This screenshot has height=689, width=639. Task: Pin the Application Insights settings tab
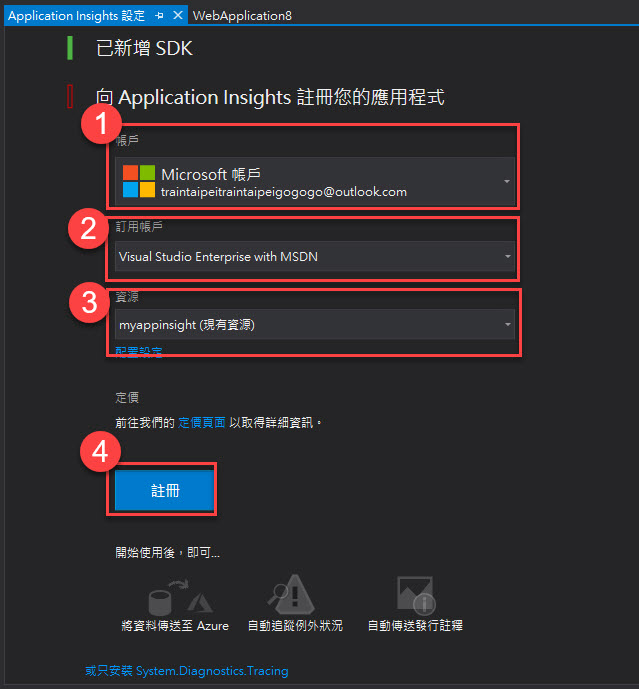[159, 16]
